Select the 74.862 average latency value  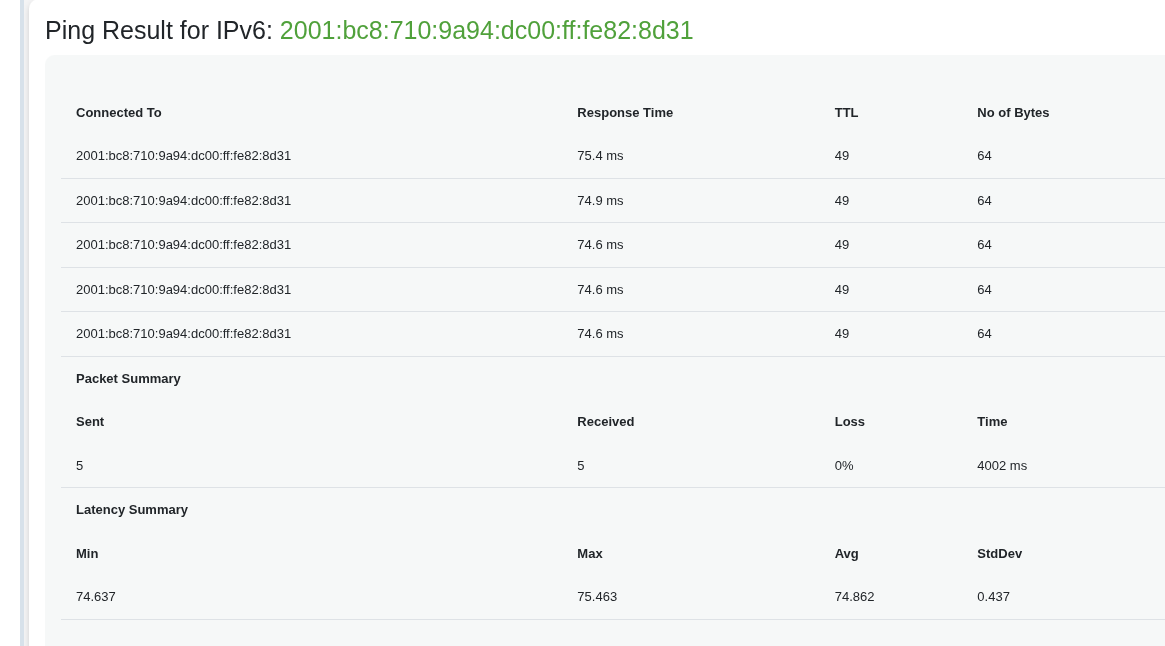pyautogui.click(x=854, y=597)
